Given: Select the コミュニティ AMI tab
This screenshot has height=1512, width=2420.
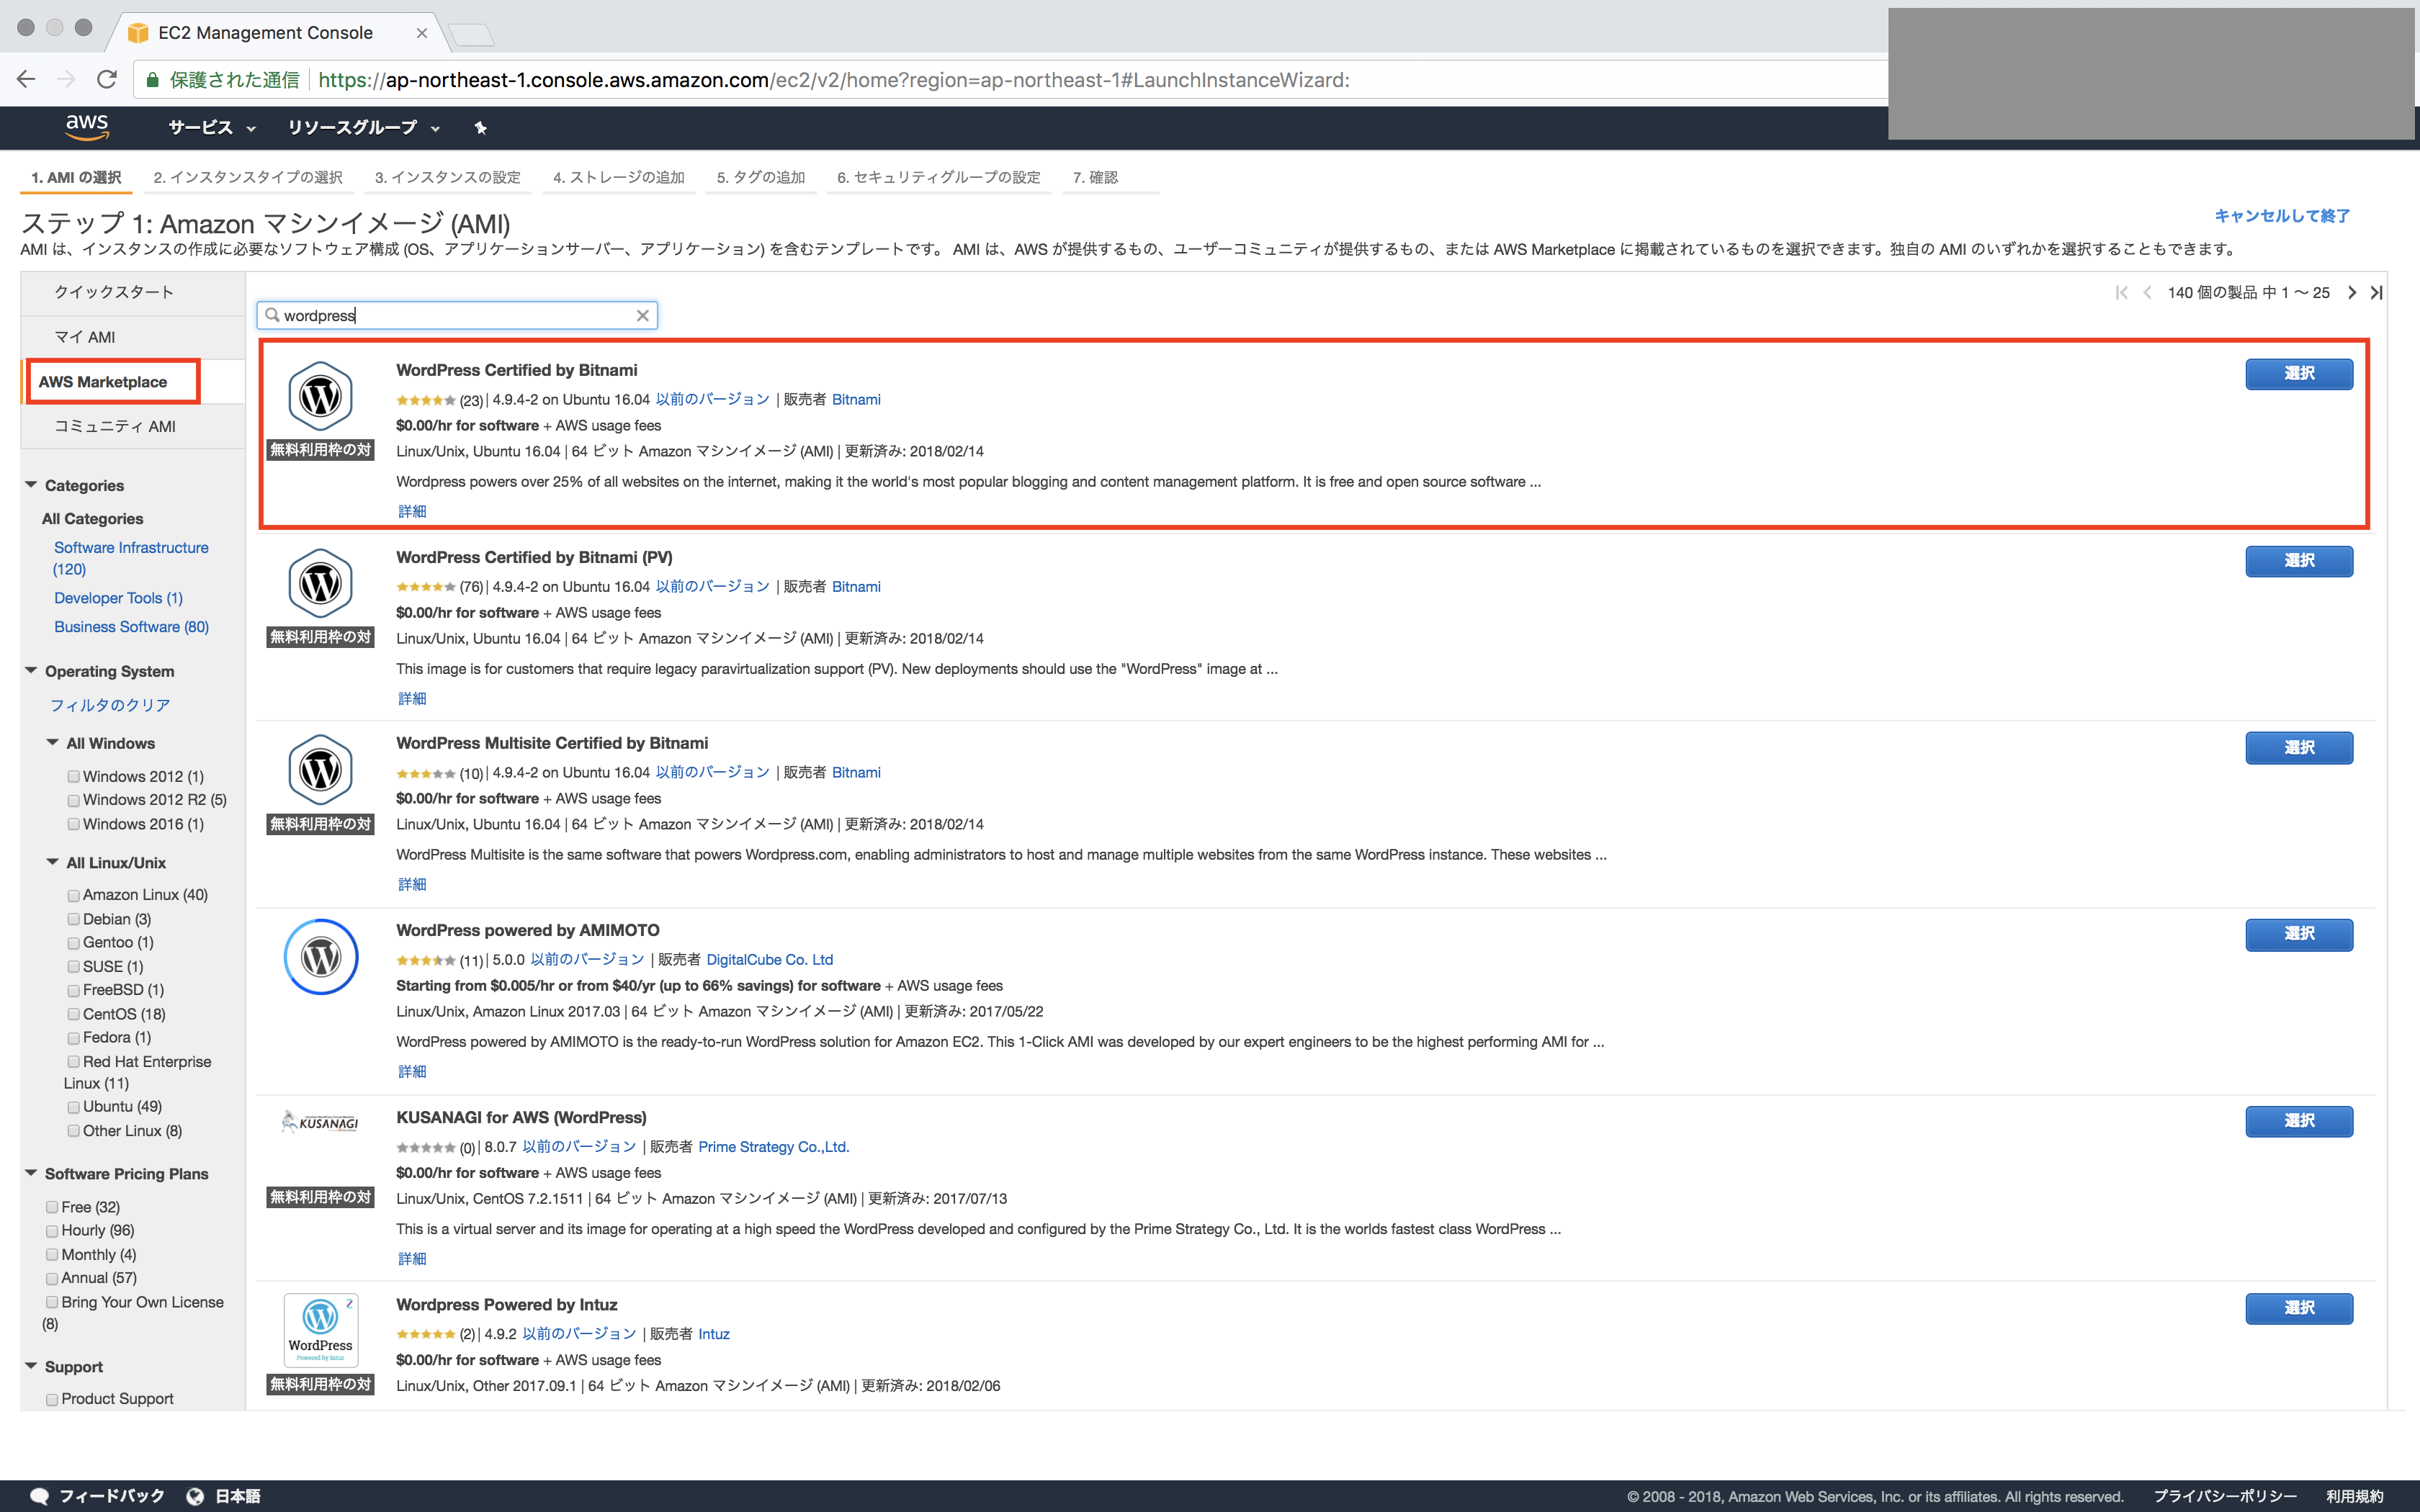Looking at the screenshot, I should point(133,427).
